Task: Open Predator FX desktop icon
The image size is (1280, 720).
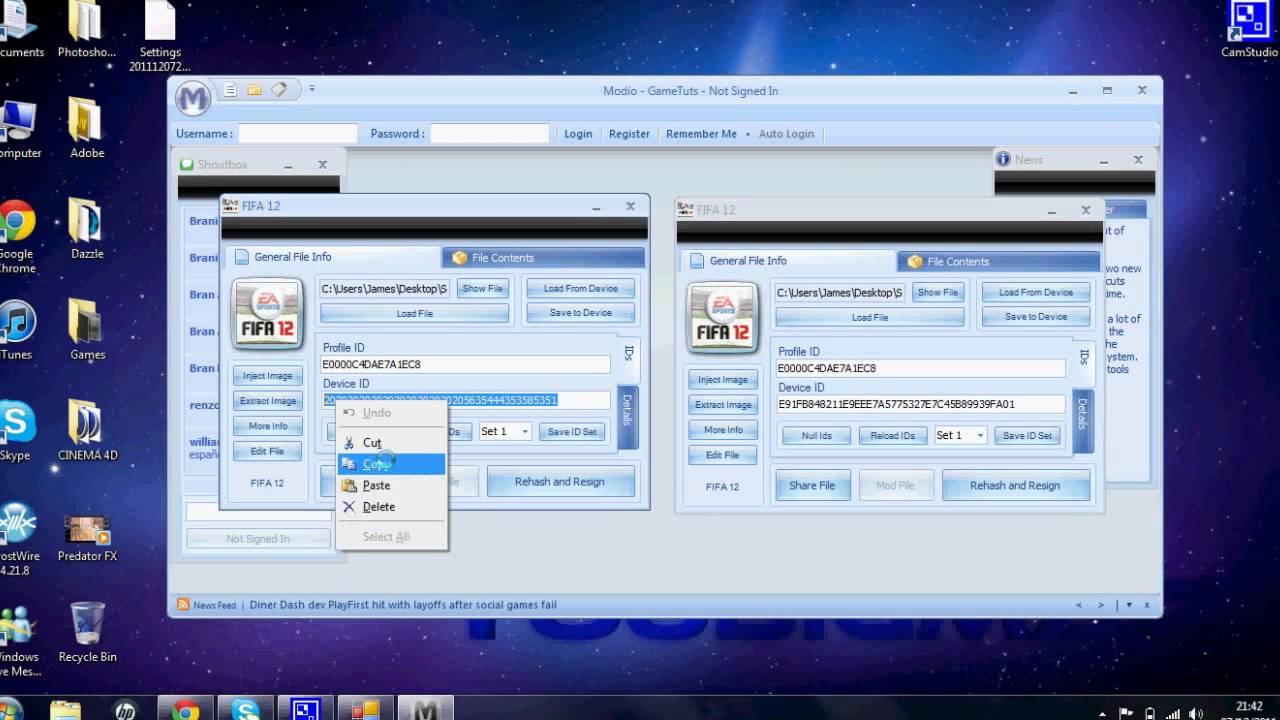Action: pos(87,535)
